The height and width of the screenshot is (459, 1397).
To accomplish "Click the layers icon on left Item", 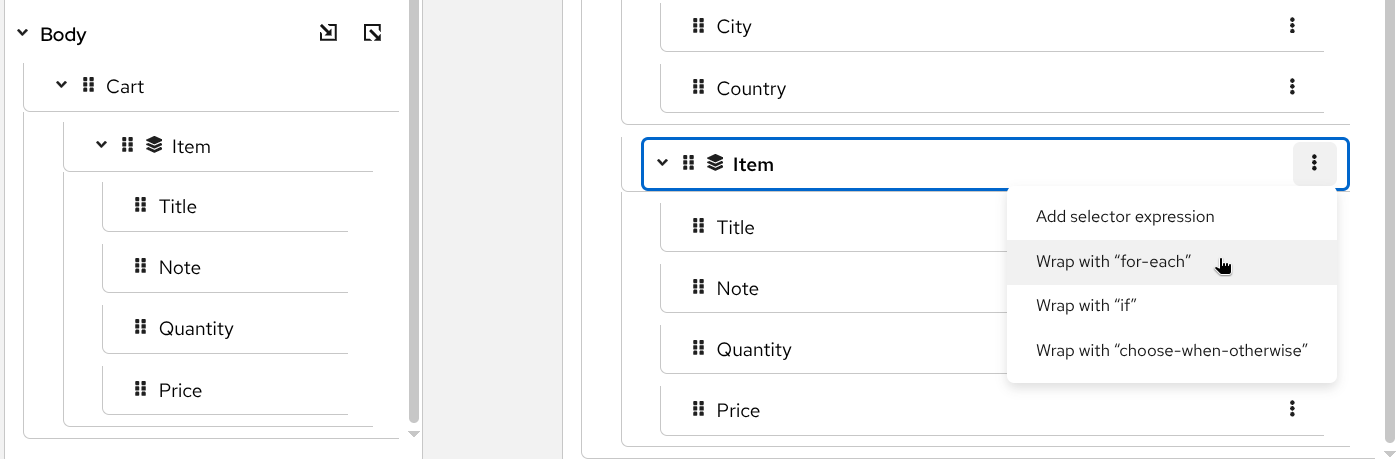I will pyautogui.click(x=154, y=146).
